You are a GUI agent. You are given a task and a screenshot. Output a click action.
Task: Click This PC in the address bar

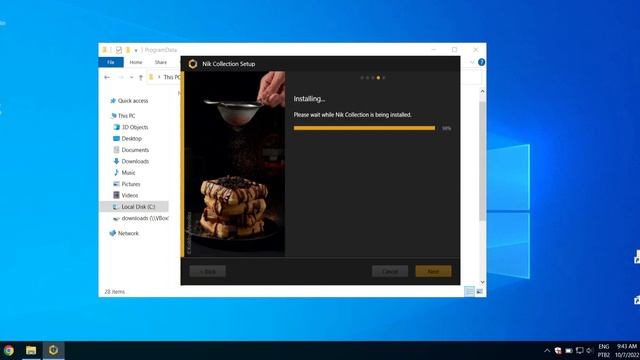[x=171, y=77]
